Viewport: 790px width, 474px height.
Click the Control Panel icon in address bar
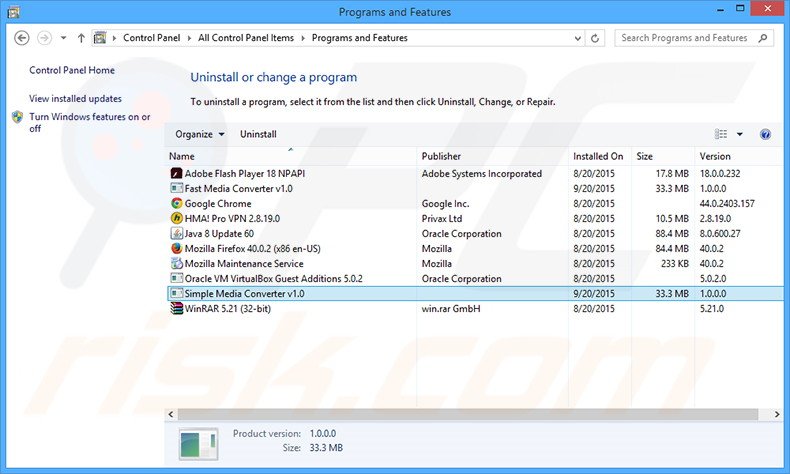[x=100, y=38]
